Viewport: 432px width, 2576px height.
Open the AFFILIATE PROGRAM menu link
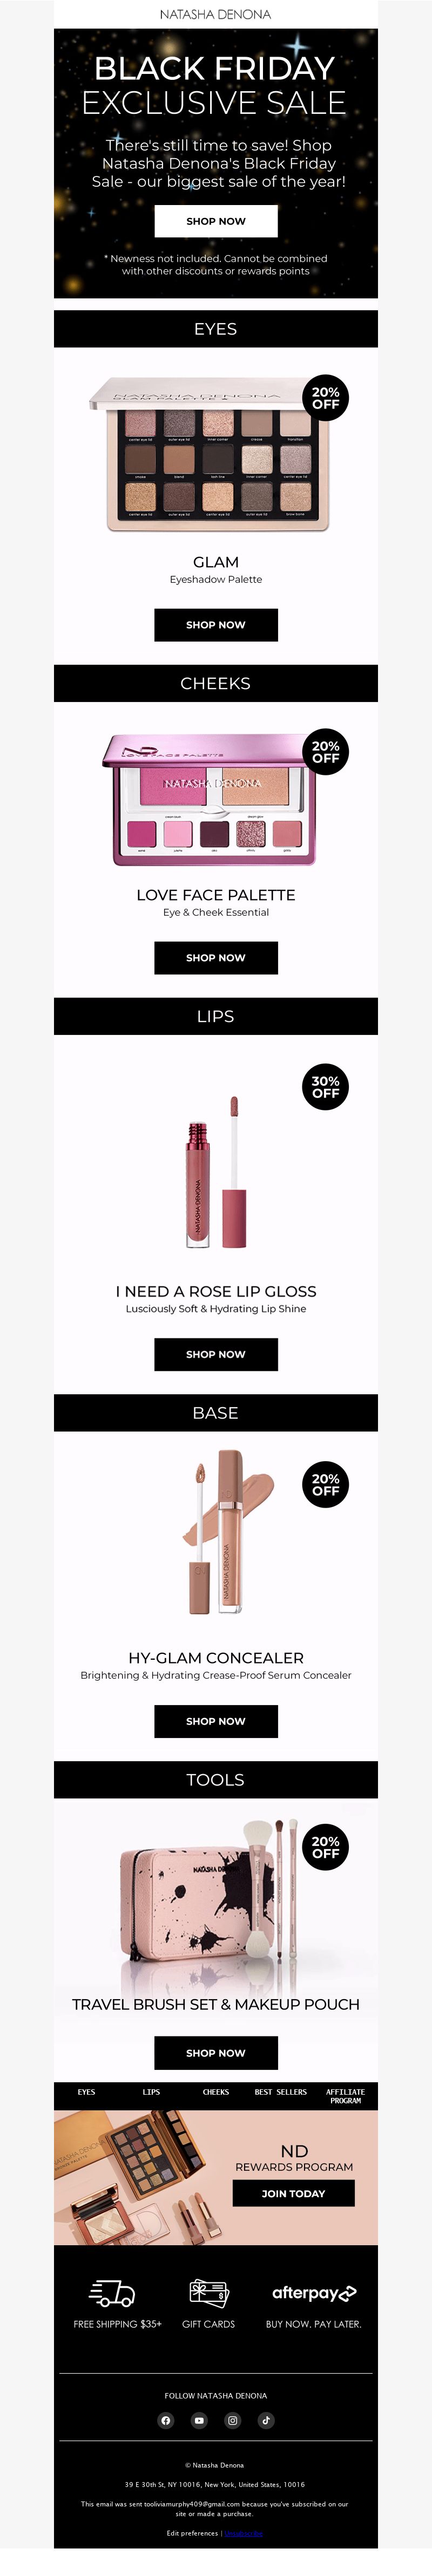pyautogui.click(x=345, y=2096)
